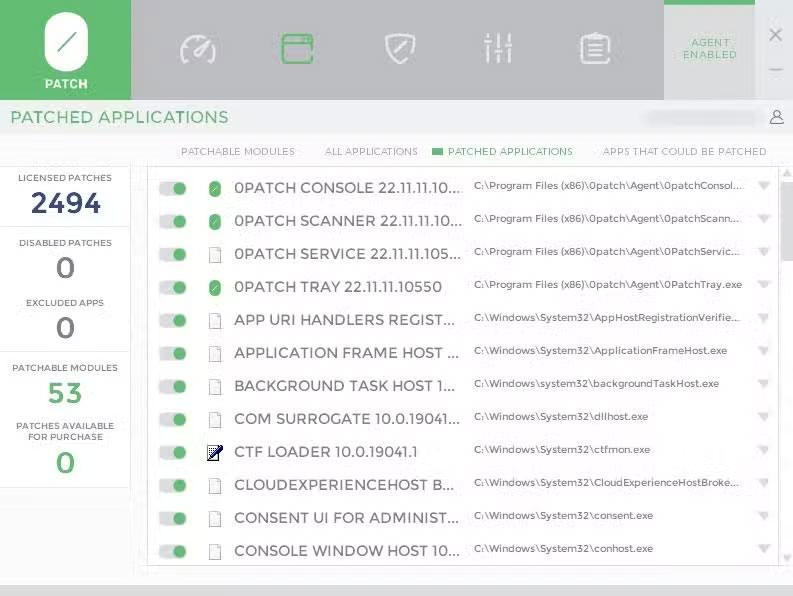Toggle patching for Consent UI
This screenshot has width=793, height=596.
click(173, 518)
